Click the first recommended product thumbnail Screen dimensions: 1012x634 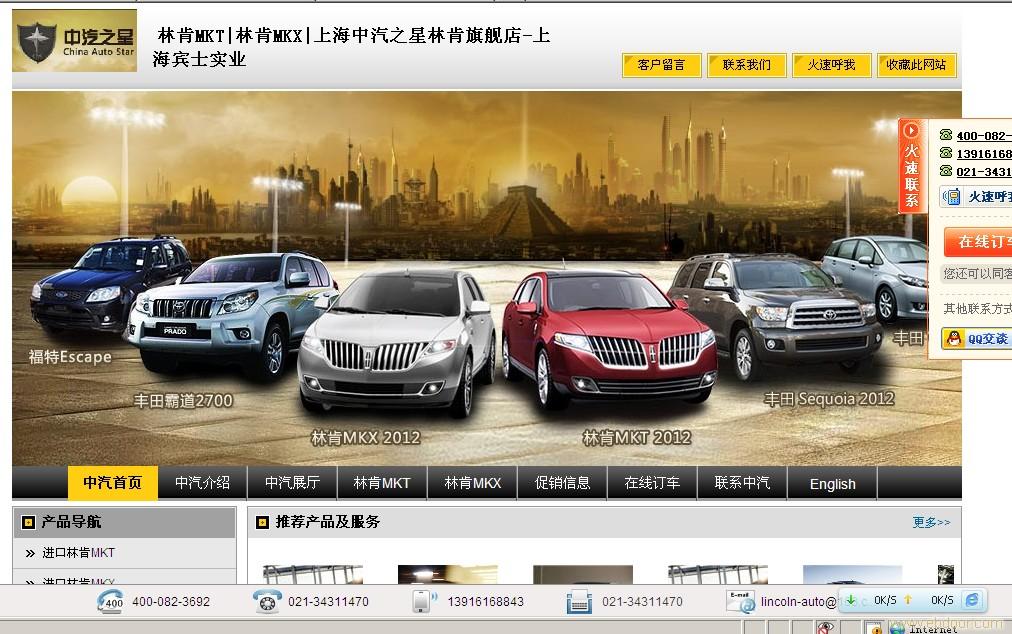tap(313, 575)
